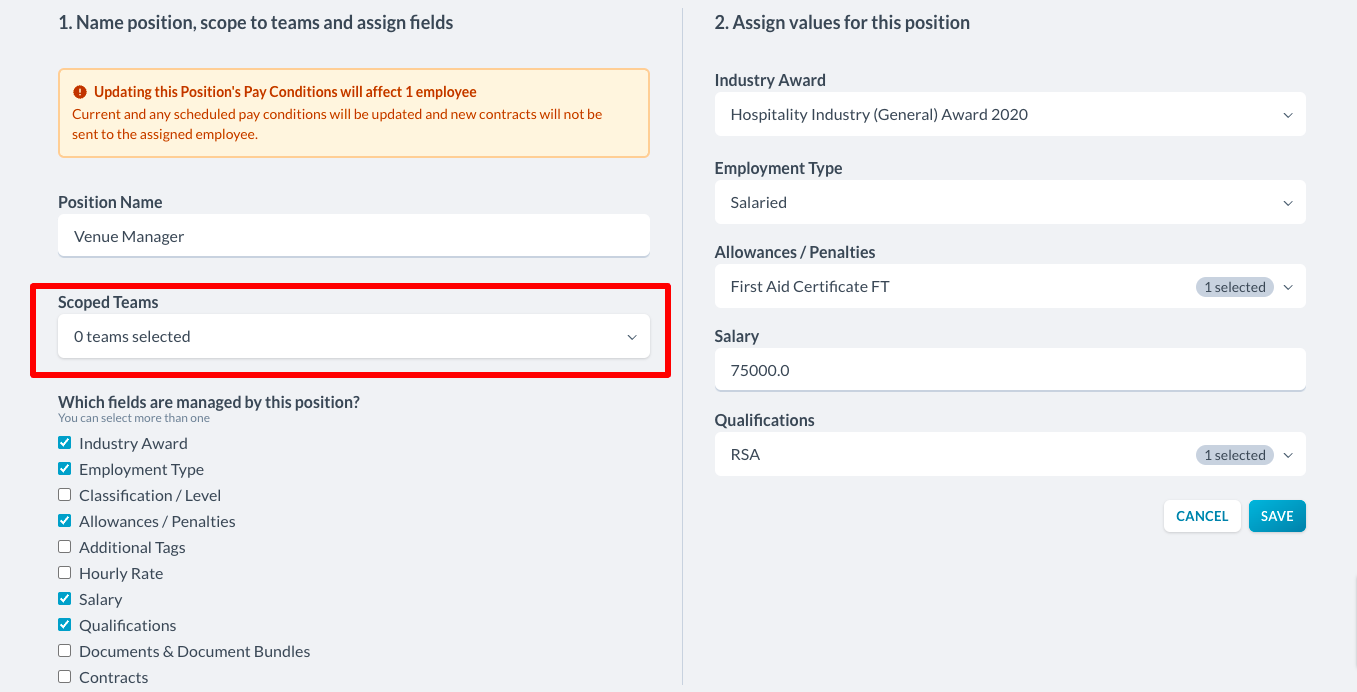Open the Qualifications RSA dropdown
1357x692 pixels.
click(x=1010, y=455)
